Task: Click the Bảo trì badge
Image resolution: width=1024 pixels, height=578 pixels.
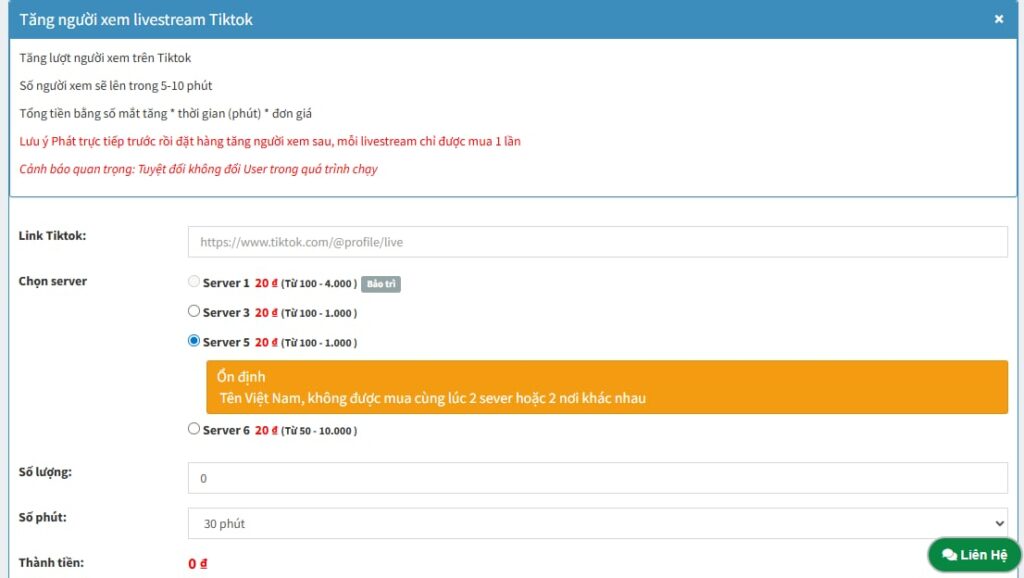Action: point(381,283)
